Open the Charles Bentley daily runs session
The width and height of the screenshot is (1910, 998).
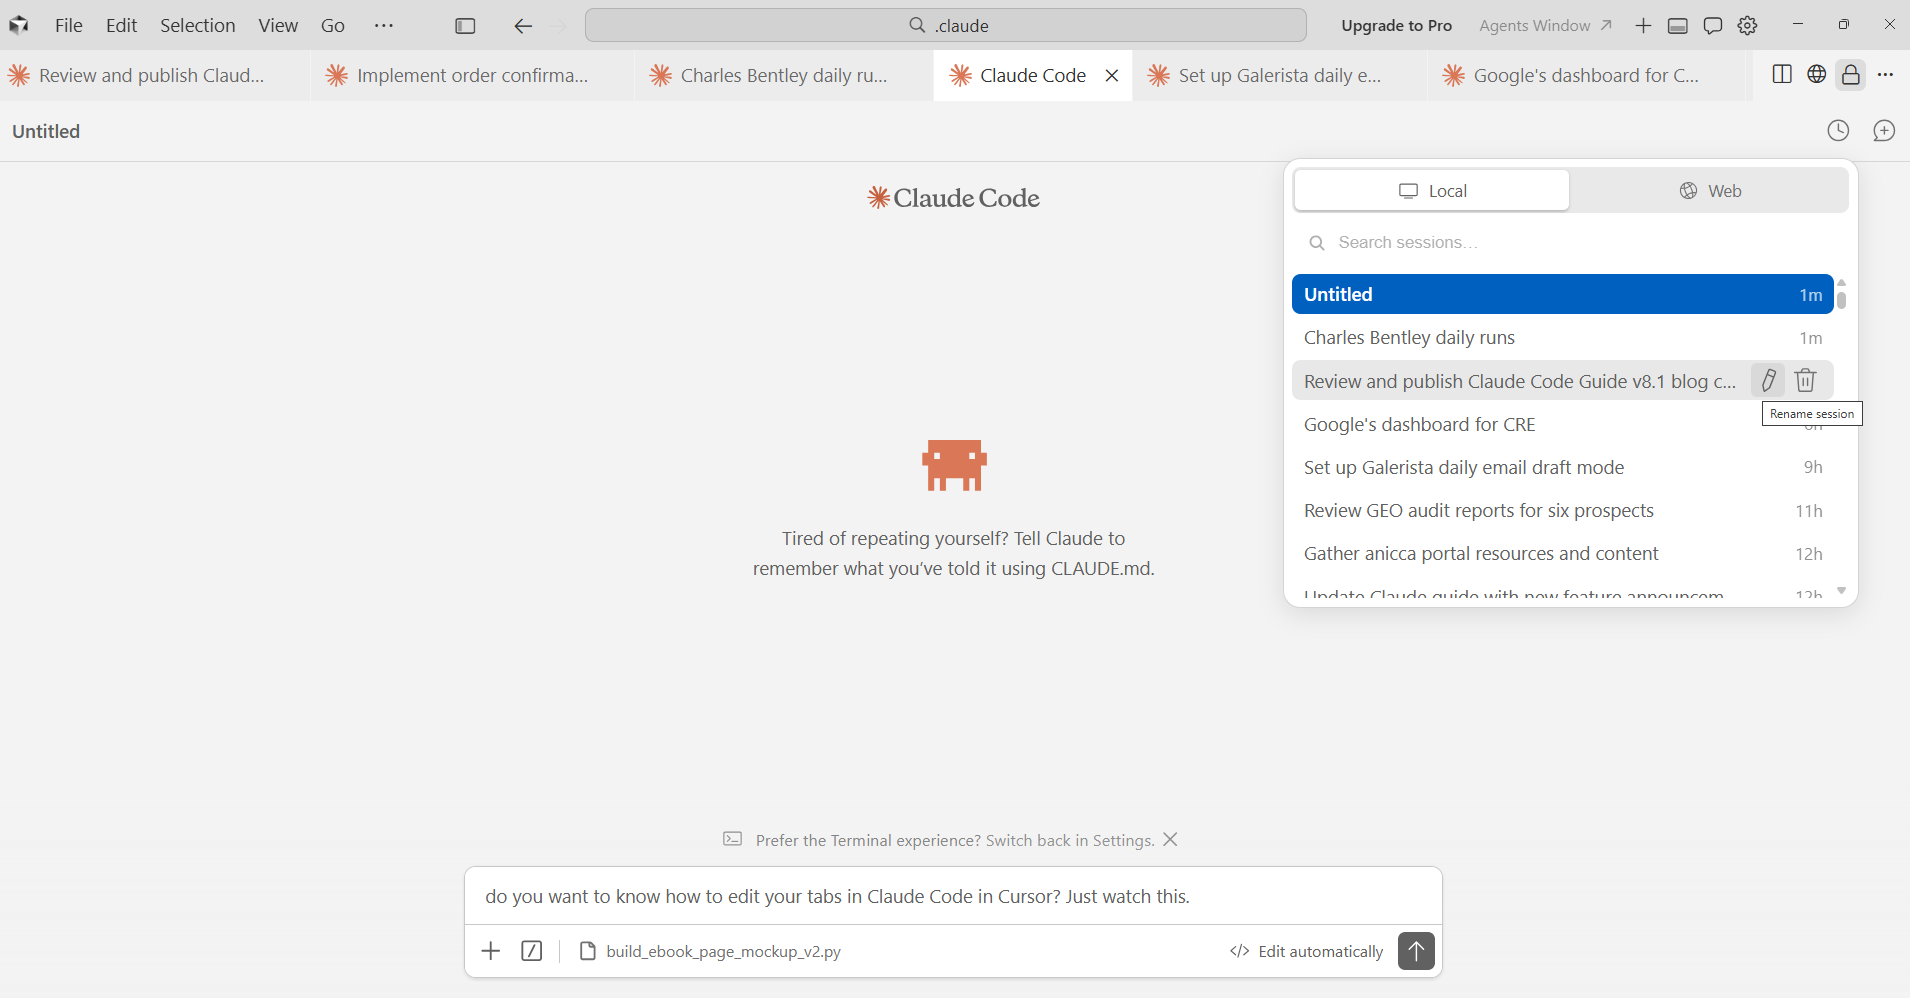1562,337
